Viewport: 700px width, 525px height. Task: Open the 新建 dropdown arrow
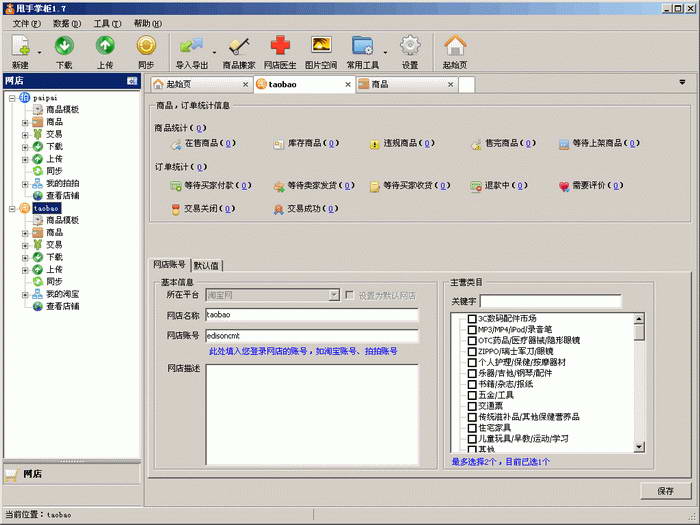click(39, 53)
